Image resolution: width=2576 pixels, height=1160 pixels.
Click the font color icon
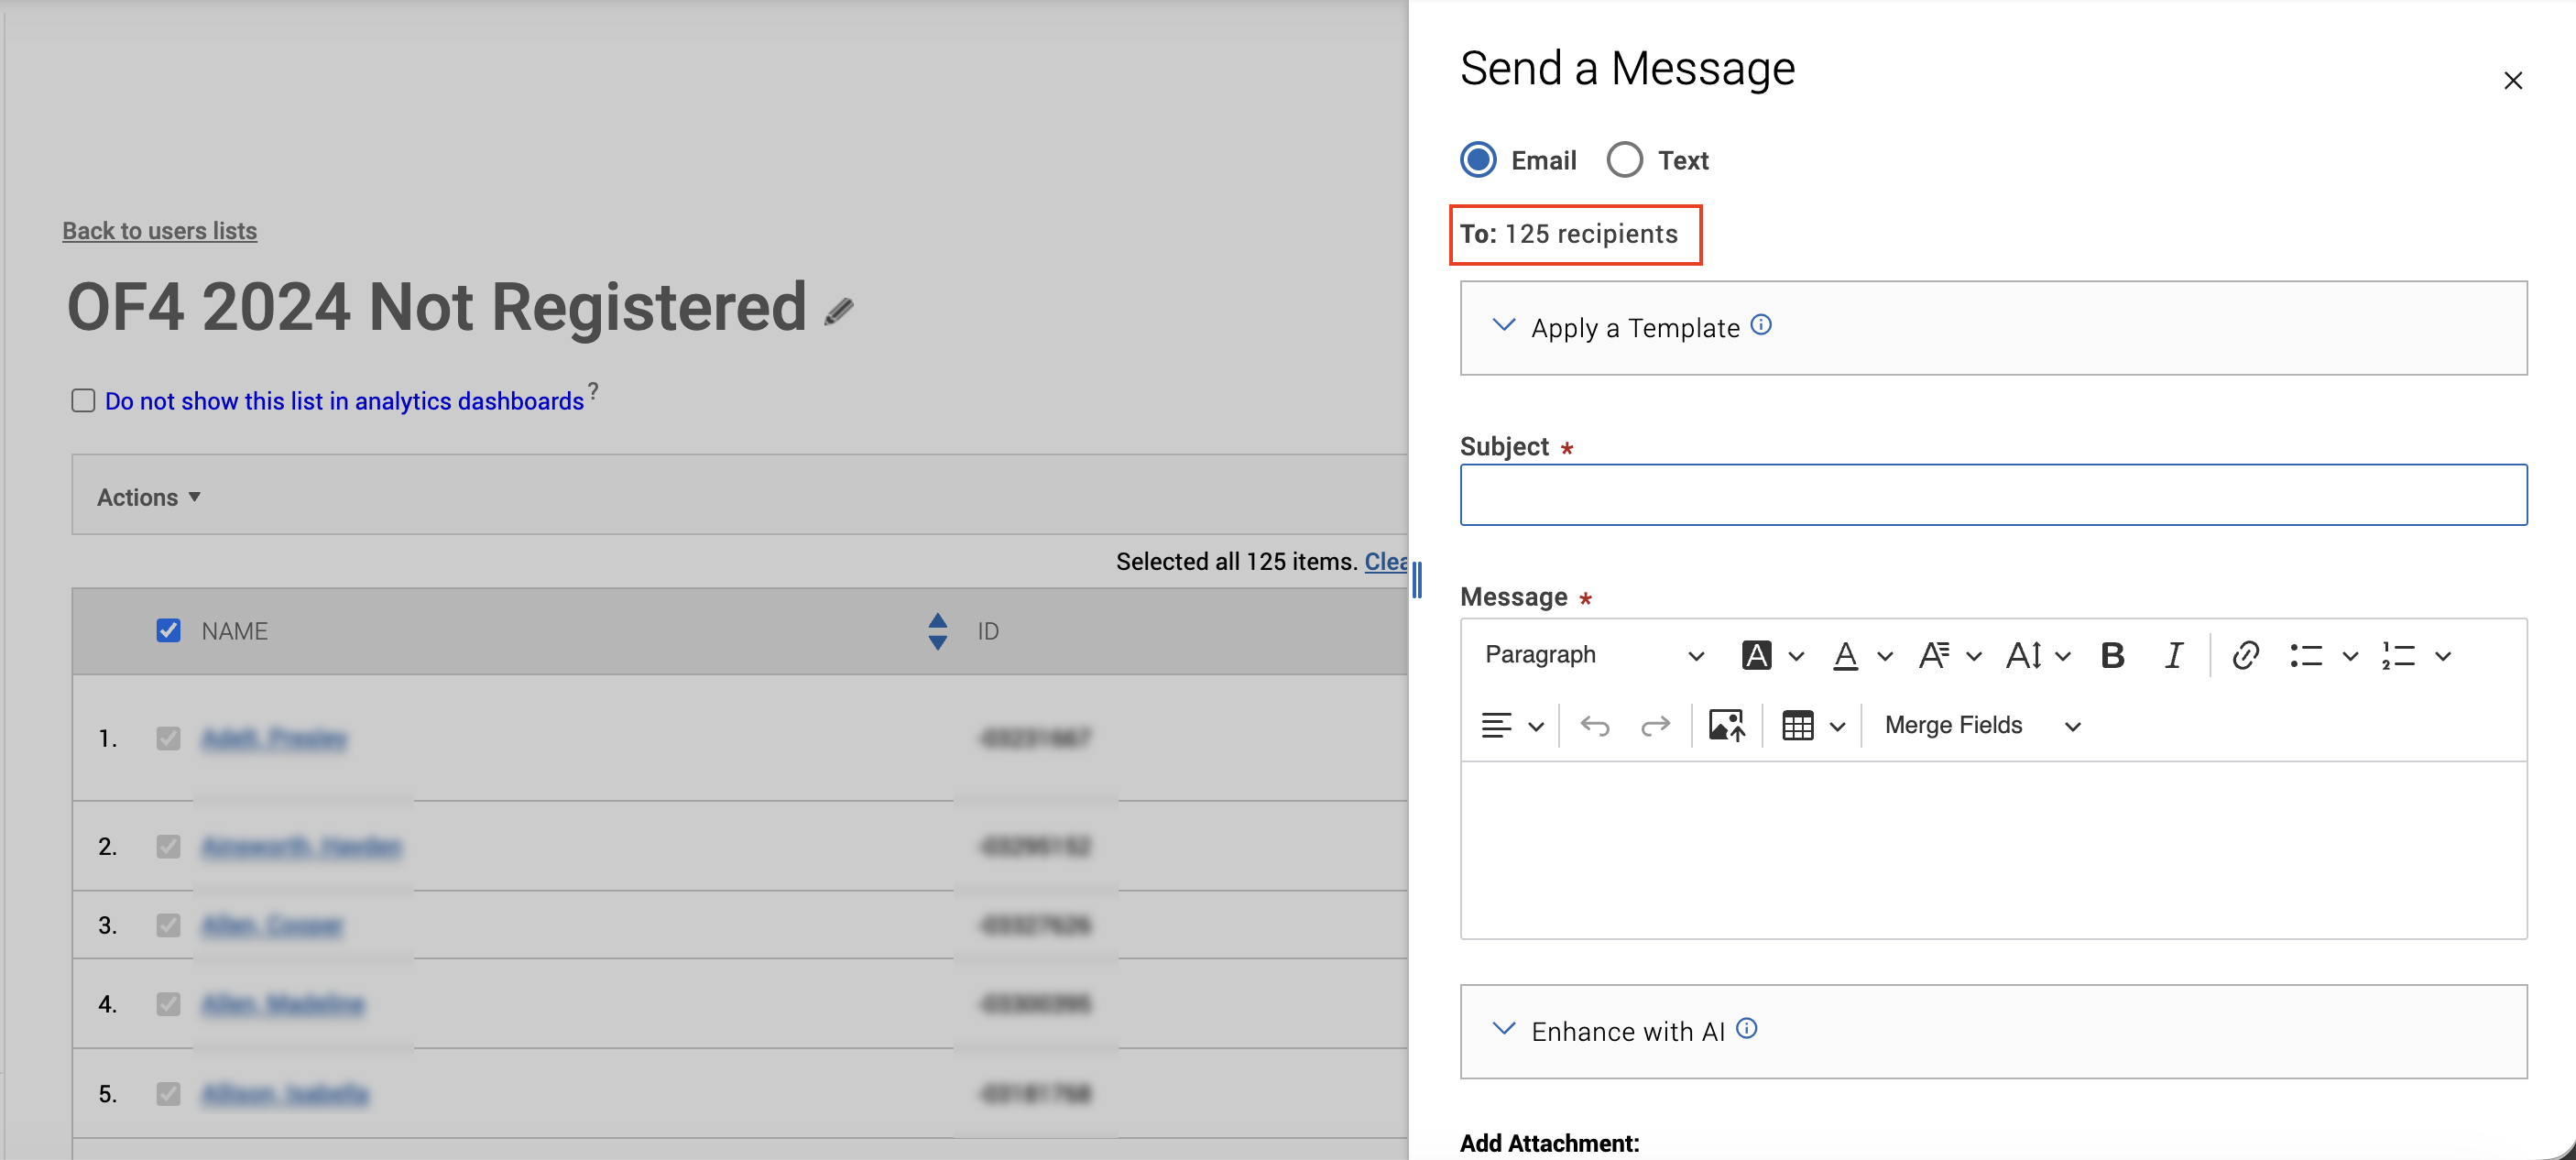(1845, 656)
